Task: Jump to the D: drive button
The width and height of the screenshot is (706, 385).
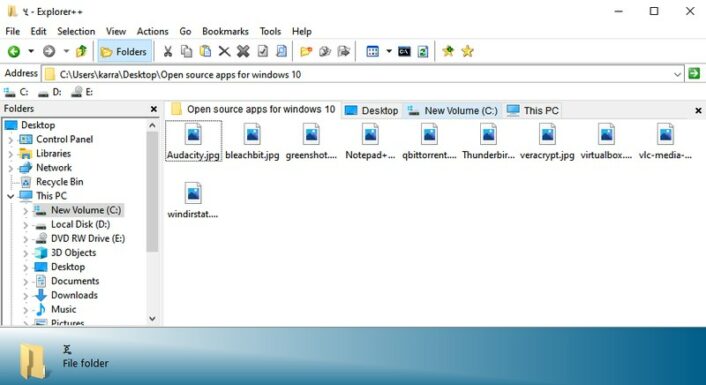Action: point(49,92)
